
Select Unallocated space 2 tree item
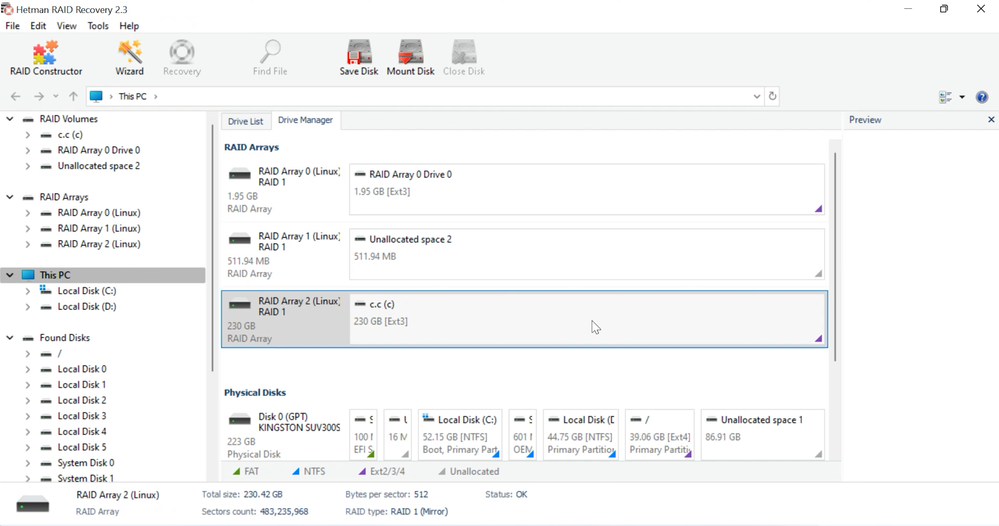(x=99, y=166)
